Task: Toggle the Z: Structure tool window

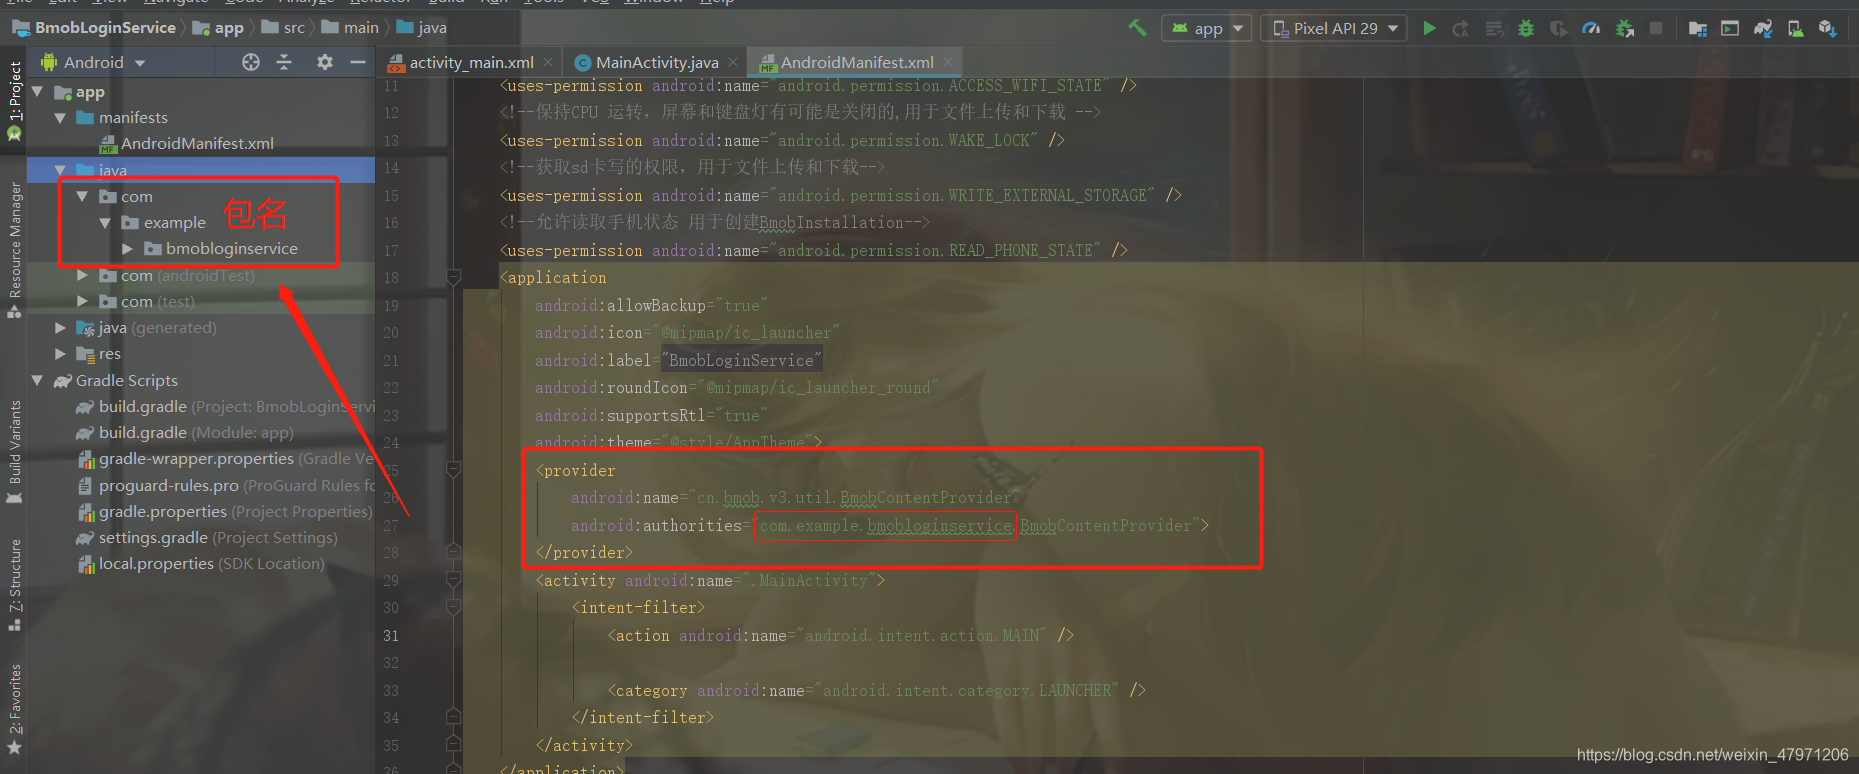Action: click(x=14, y=586)
